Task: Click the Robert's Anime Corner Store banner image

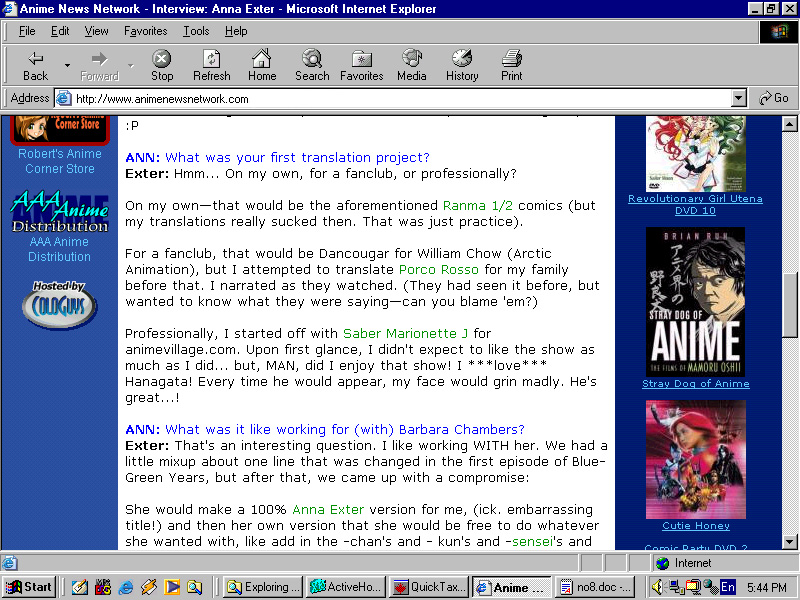Action: [x=60, y=130]
